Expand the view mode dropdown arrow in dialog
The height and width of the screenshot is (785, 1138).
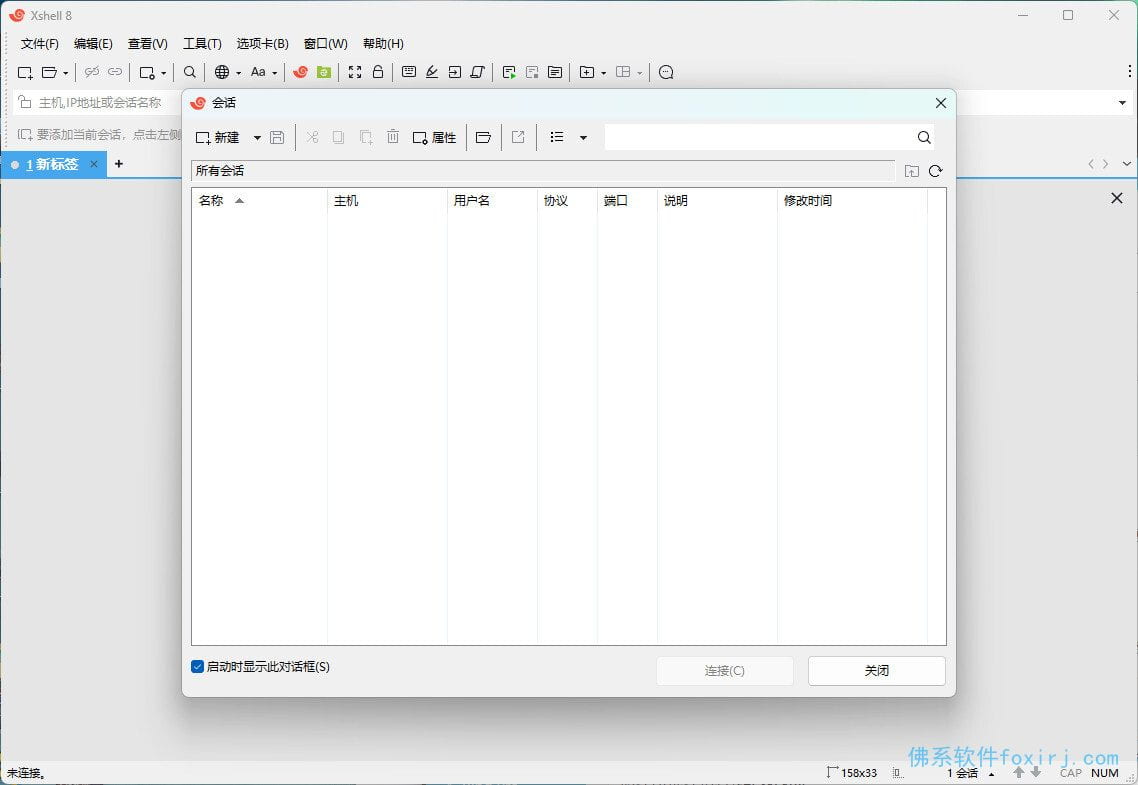tap(583, 137)
